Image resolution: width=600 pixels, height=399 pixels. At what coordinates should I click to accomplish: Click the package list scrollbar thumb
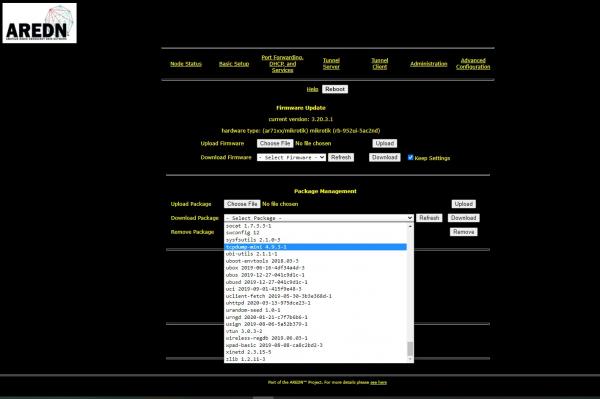[410, 349]
